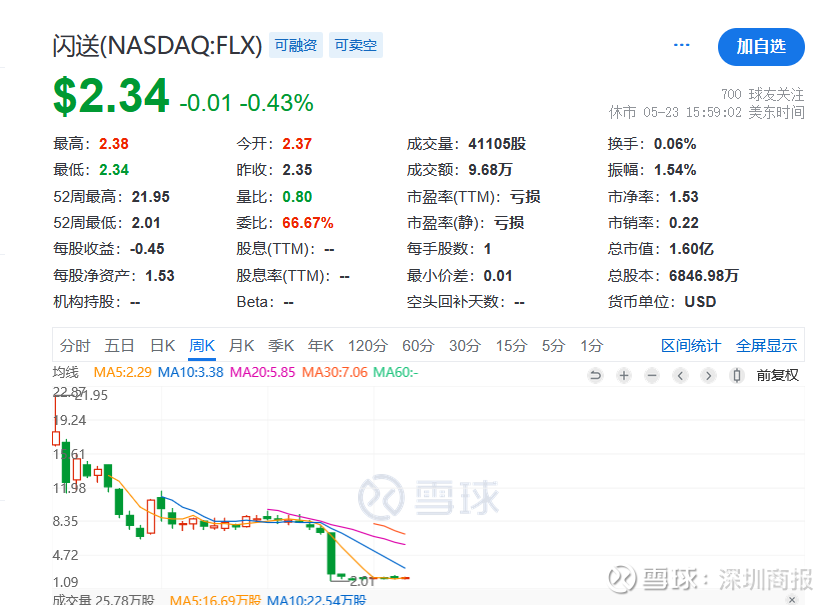
Task: Click the 昨收 value 2.35
Action: [297, 170]
